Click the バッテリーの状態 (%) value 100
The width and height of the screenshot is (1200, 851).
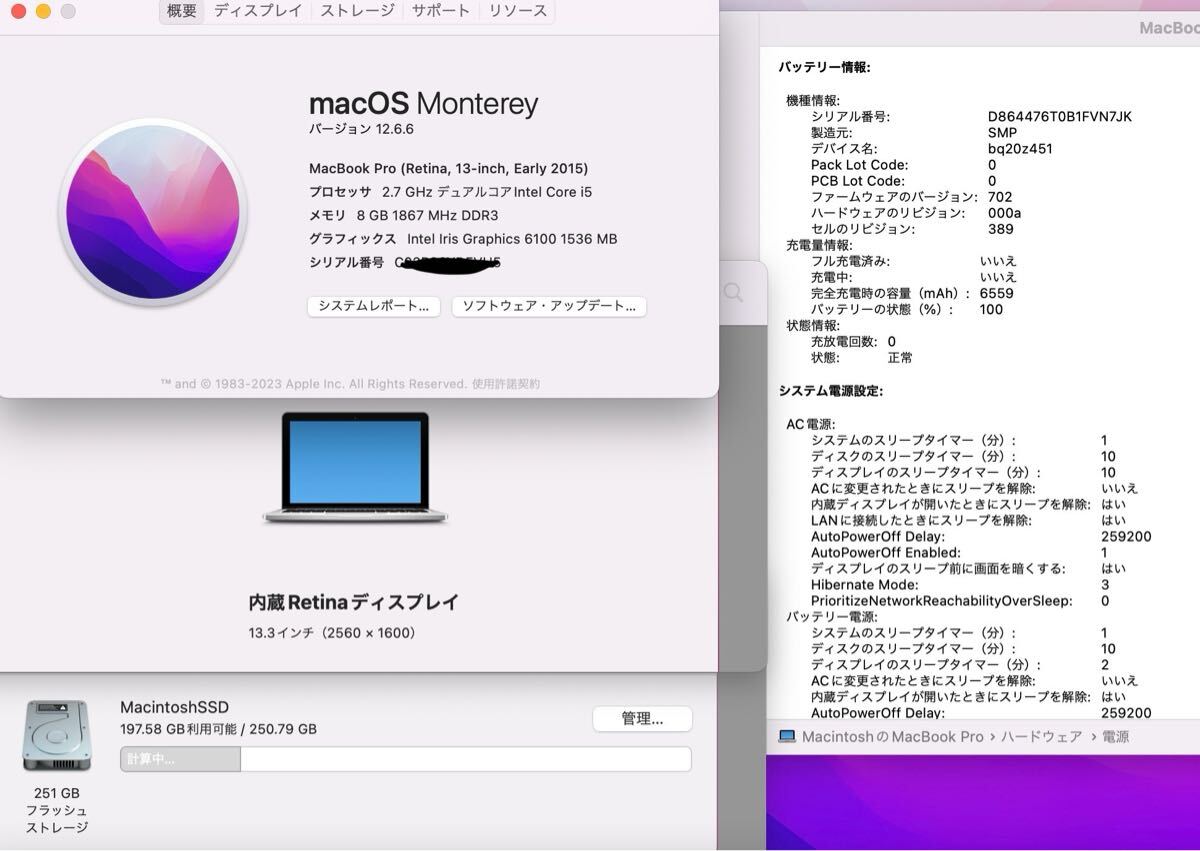(x=991, y=309)
